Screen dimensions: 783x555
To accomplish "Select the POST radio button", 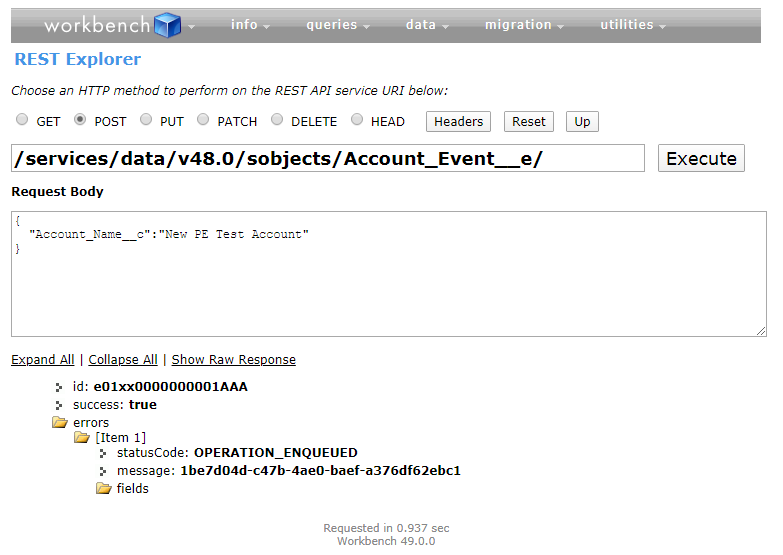I will tap(80, 119).
